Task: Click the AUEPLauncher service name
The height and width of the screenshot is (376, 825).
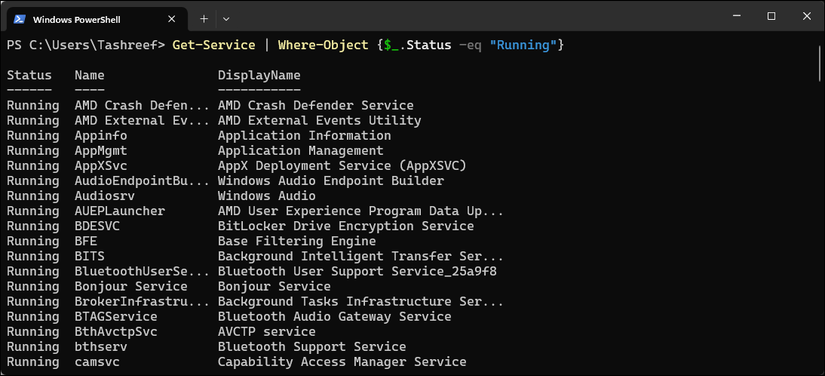Action: [120, 211]
